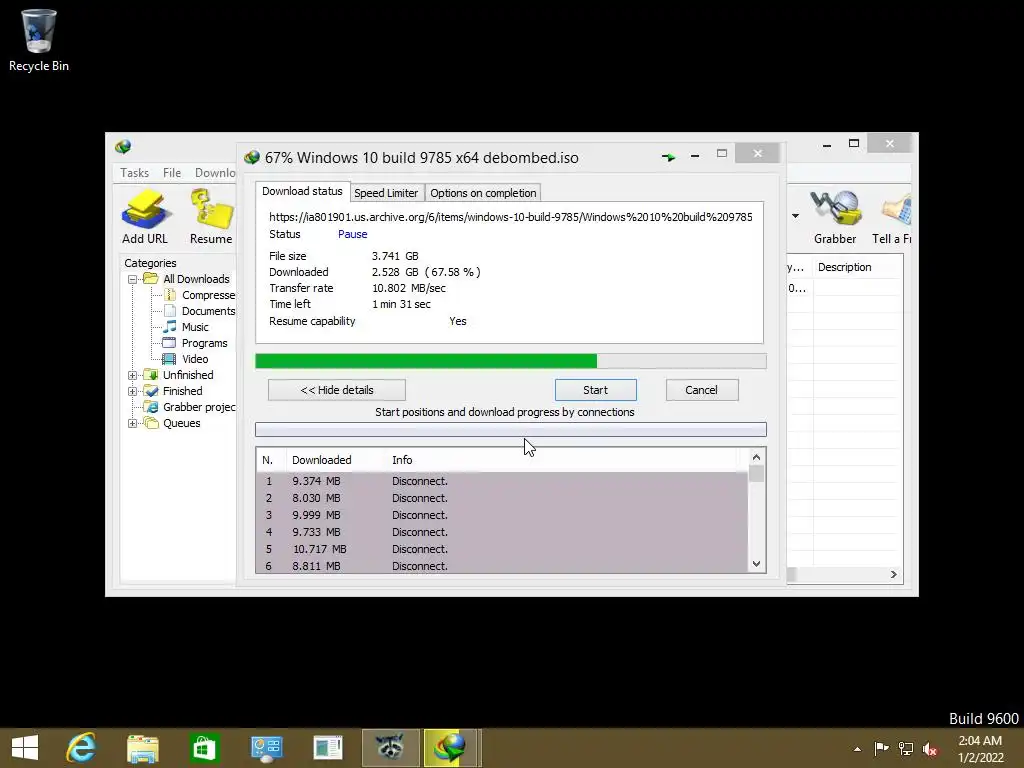
Task: Select the Unfinished category
Action: (188, 375)
